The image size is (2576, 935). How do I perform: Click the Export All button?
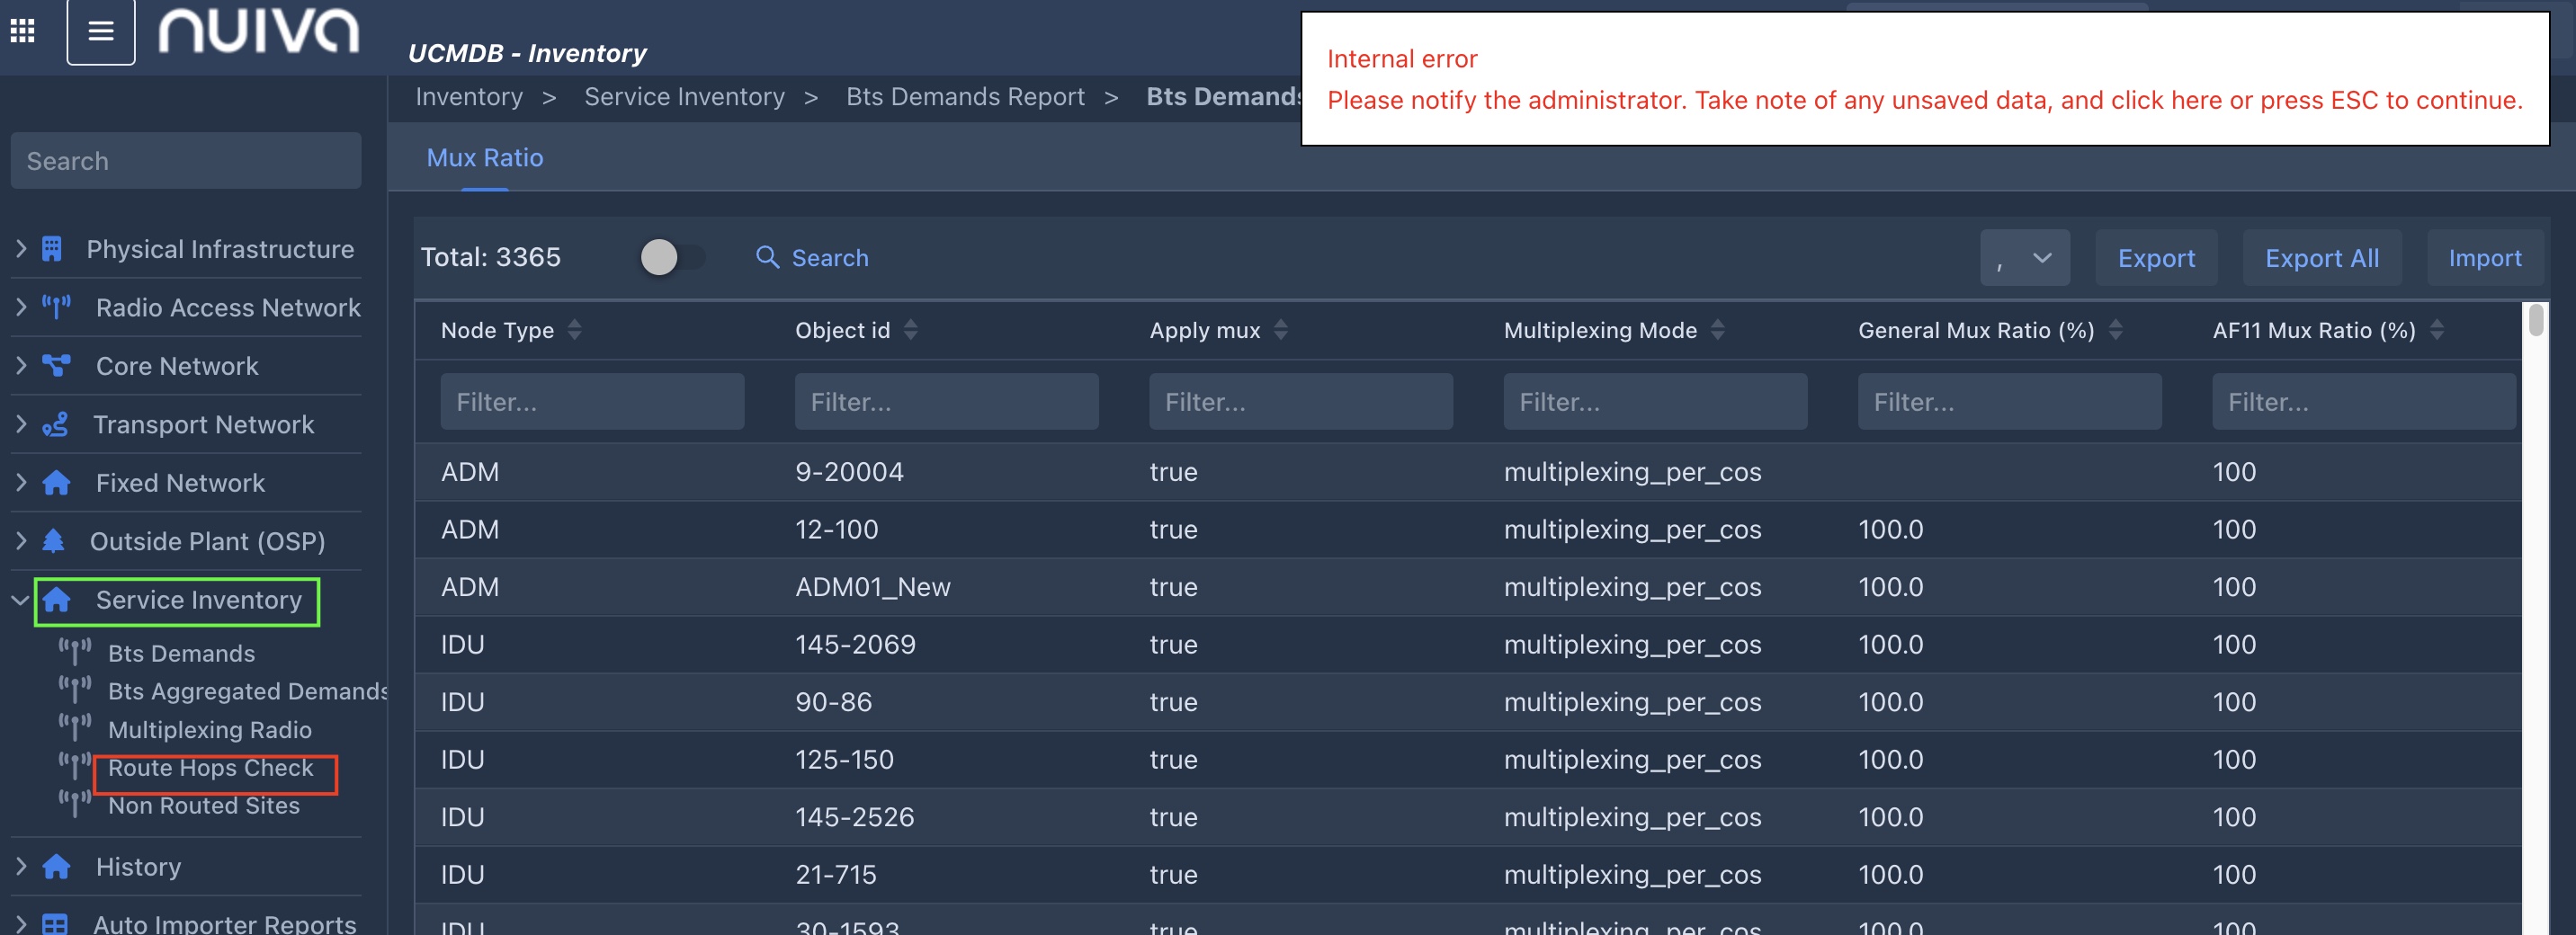click(2321, 258)
